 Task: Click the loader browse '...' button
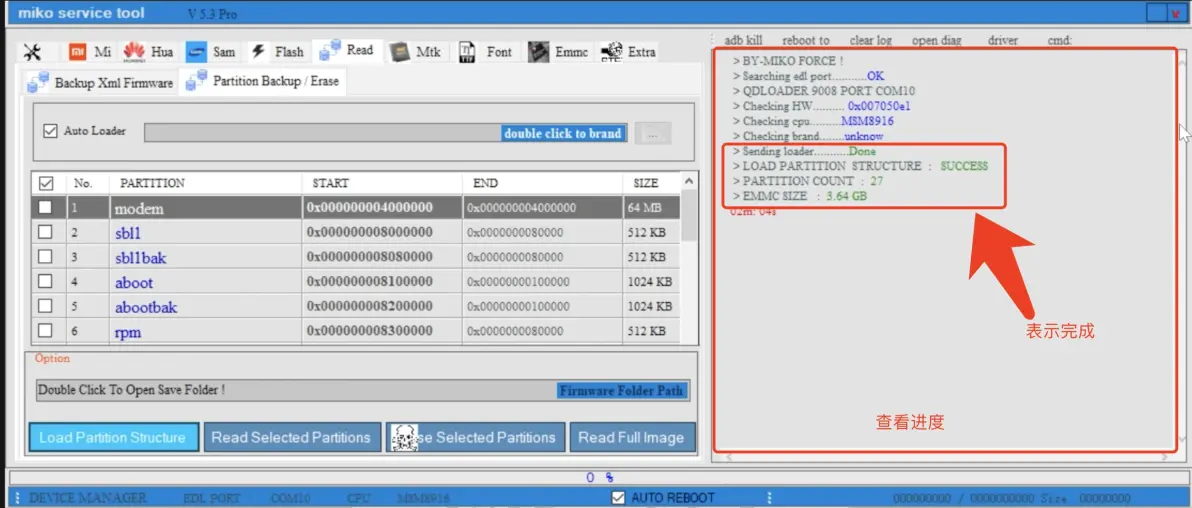pyautogui.click(x=652, y=133)
